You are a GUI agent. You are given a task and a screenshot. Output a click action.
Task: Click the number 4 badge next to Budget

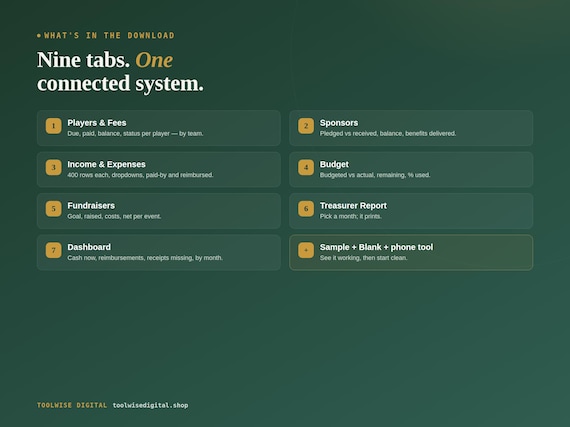306,168
